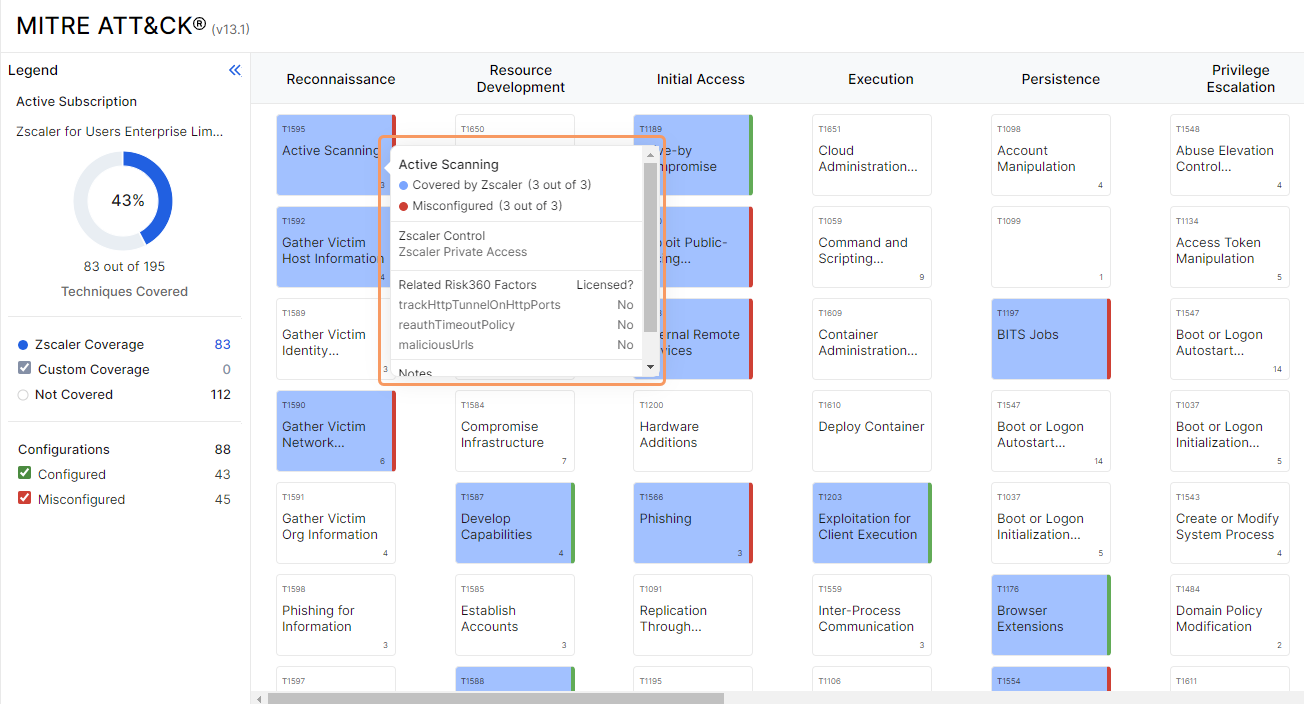Click the horizontal scrollbar left arrow
The image size is (1304, 704).
pyautogui.click(x=259, y=698)
